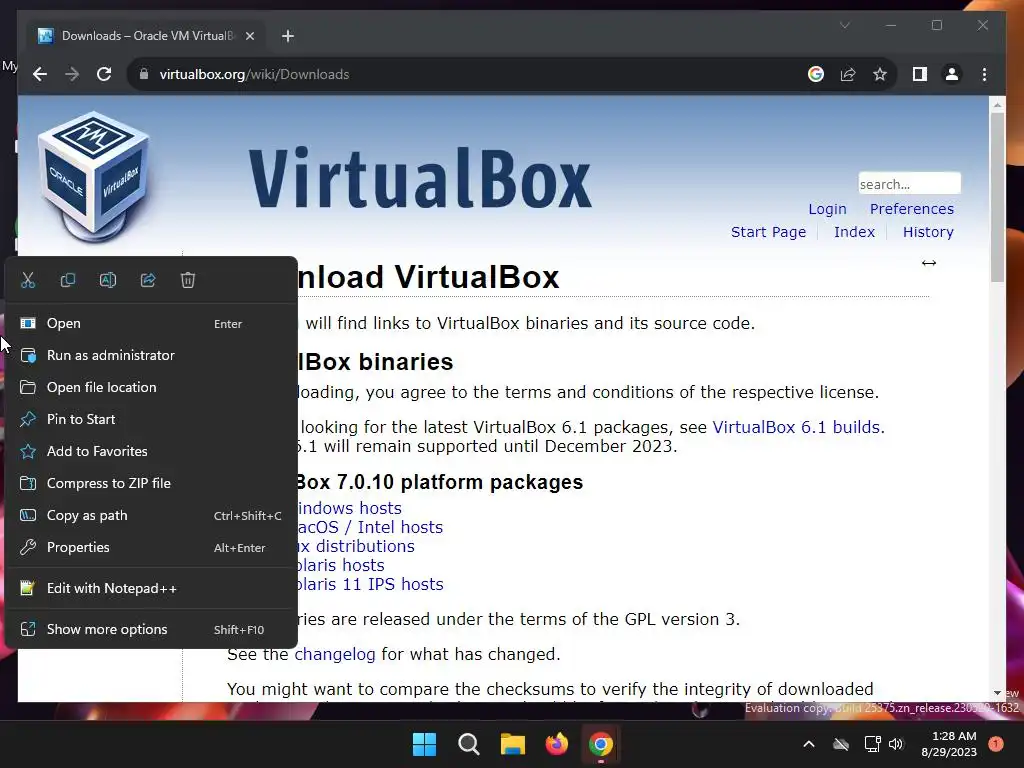Click the Copy icon in context menu
The height and width of the screenshot is (768, 1024).
click(x=67, y=280)
